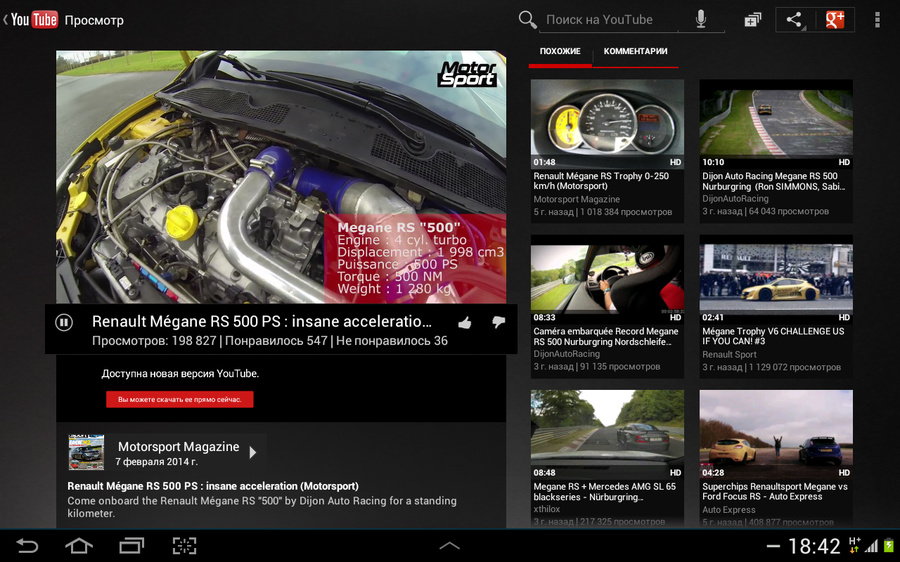Open Superchips Renaultsport Megane vs Ford Focus thumbnail
The height and width of the screenshot is (562, 900).
click(776, 434)
